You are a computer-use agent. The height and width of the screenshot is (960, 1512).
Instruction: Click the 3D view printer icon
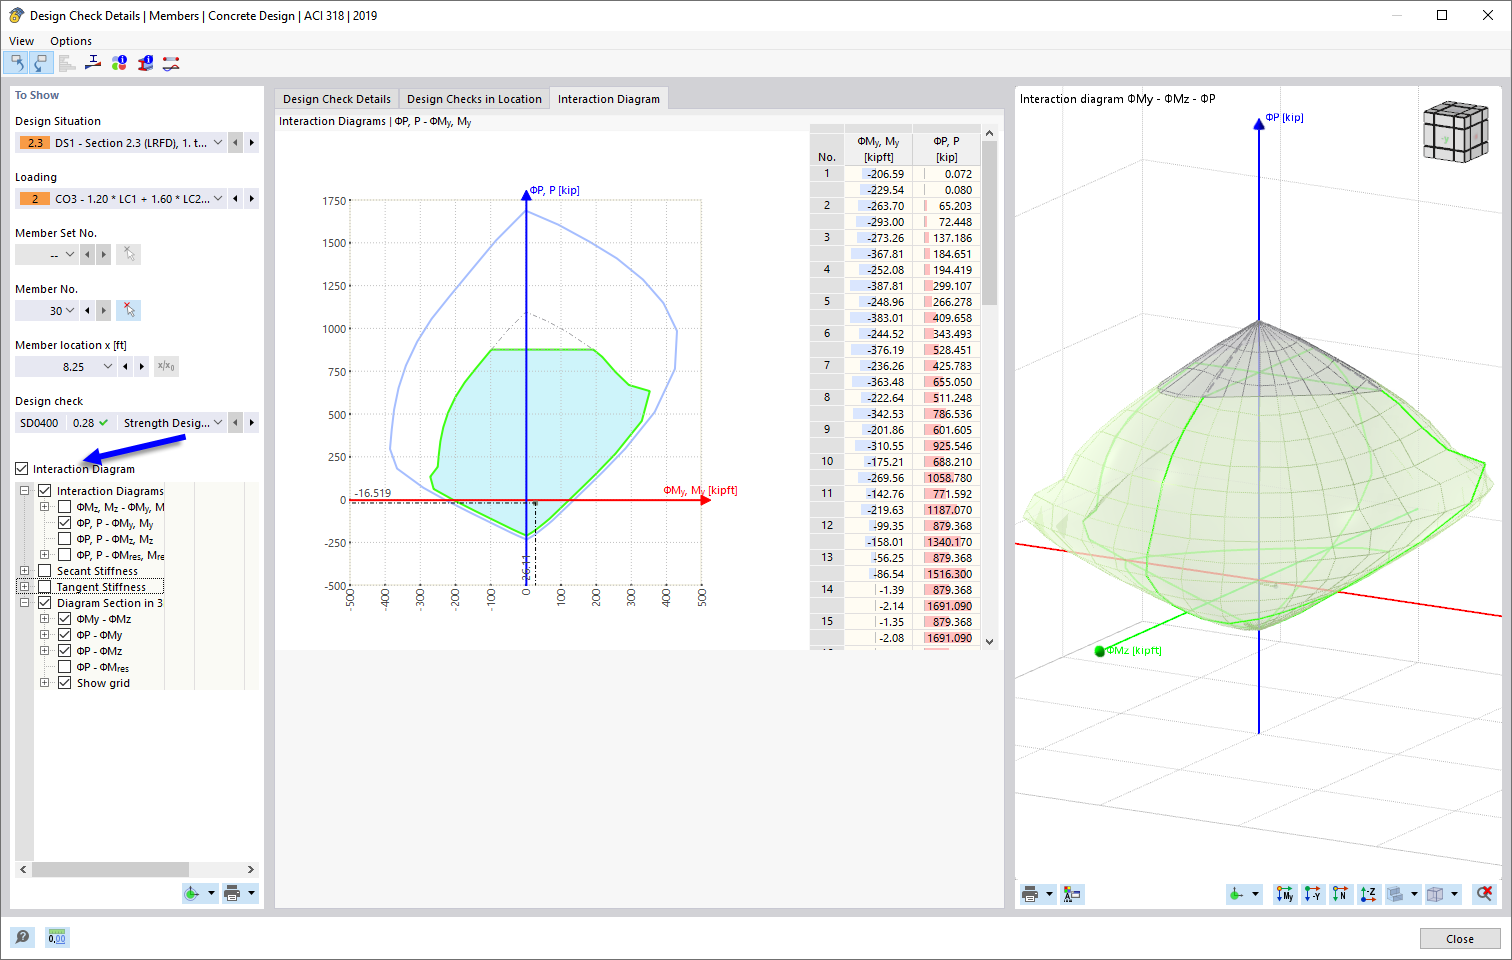coord(1030,894)
